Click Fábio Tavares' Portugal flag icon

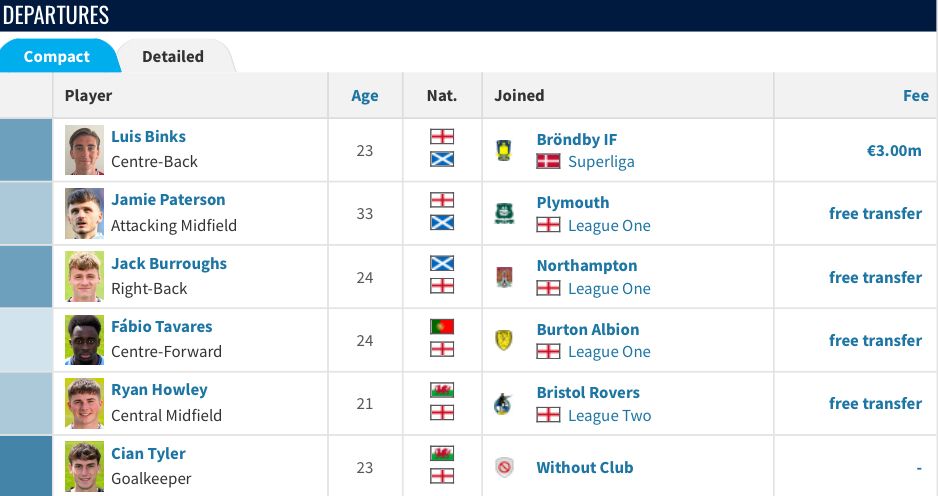coord(442,327)
